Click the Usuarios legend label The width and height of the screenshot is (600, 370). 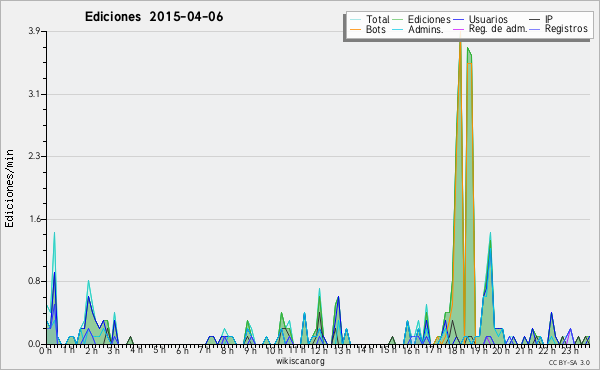[x=488, y=19]
